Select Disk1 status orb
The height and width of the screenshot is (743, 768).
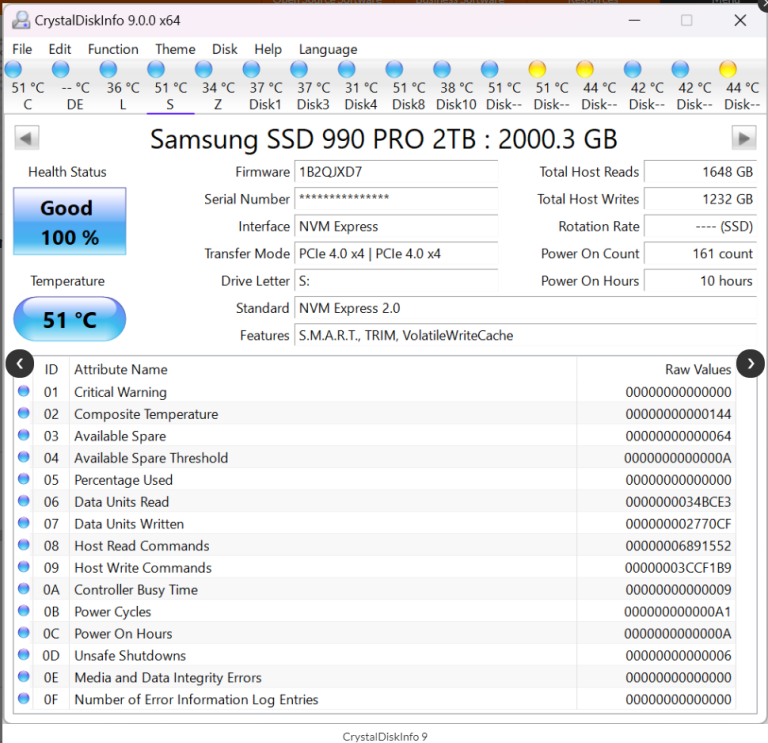[251, 69]
